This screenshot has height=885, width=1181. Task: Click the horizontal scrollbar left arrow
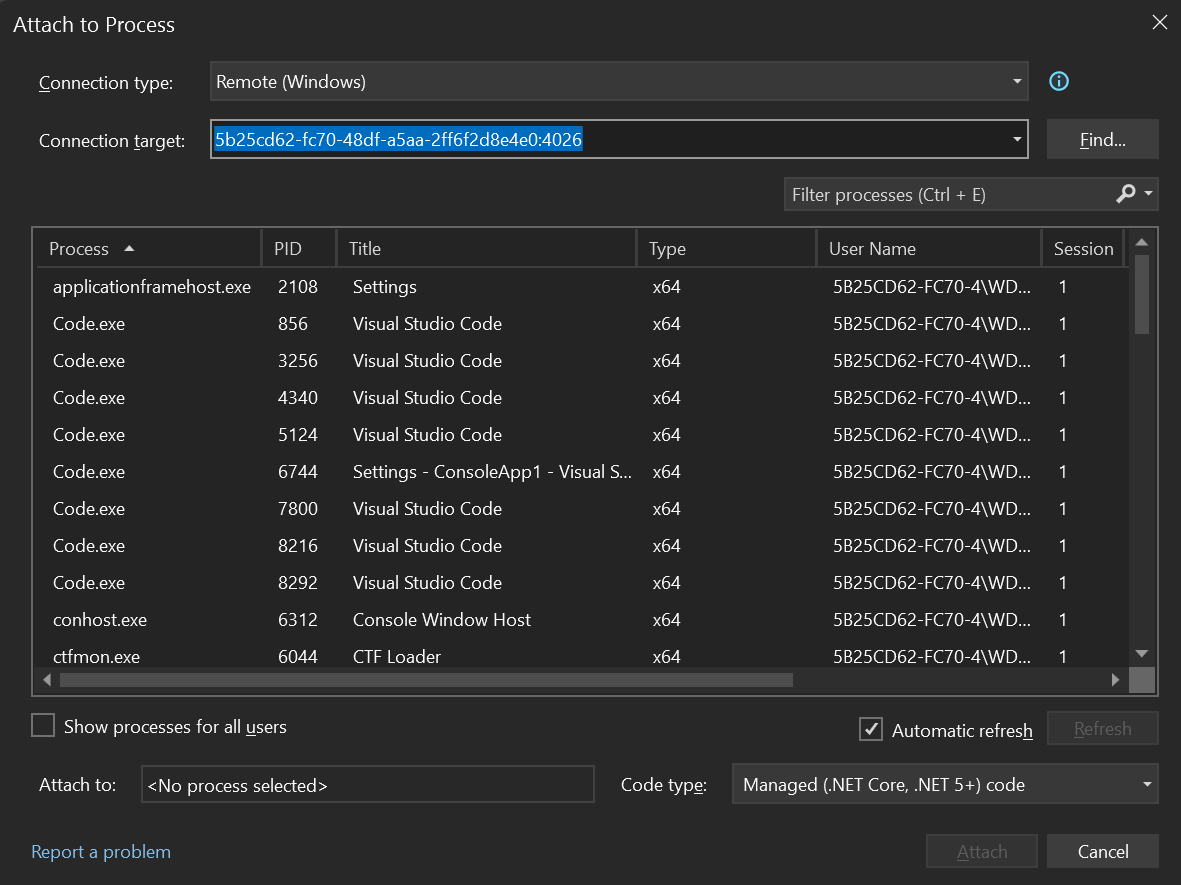47,679
